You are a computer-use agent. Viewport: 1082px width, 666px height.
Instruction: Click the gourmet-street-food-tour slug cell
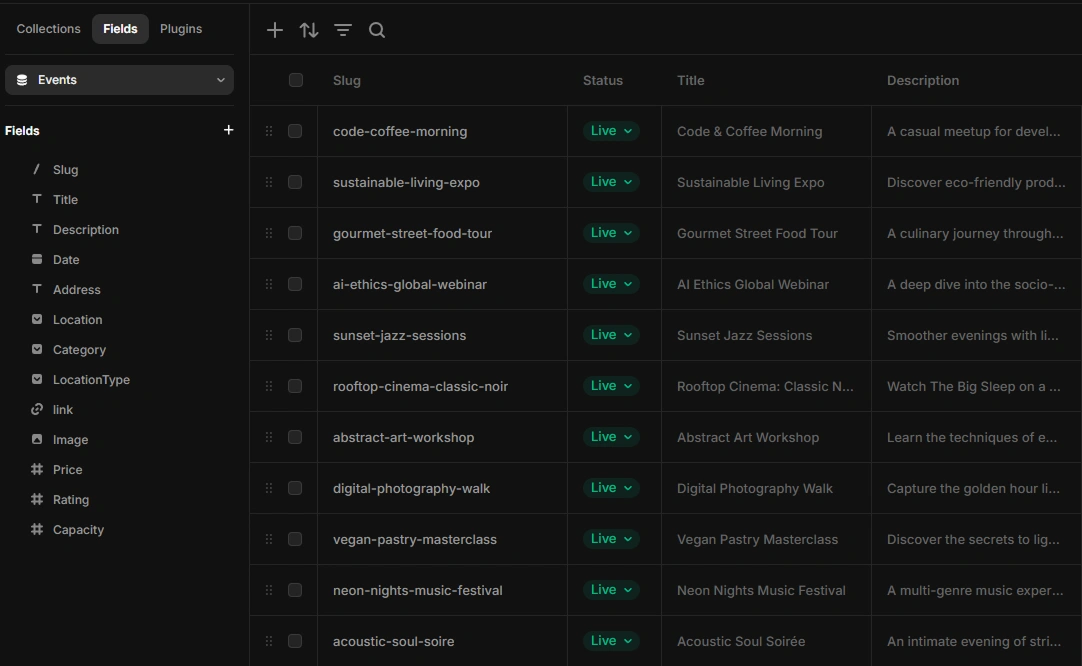click(x=442, y=233)
